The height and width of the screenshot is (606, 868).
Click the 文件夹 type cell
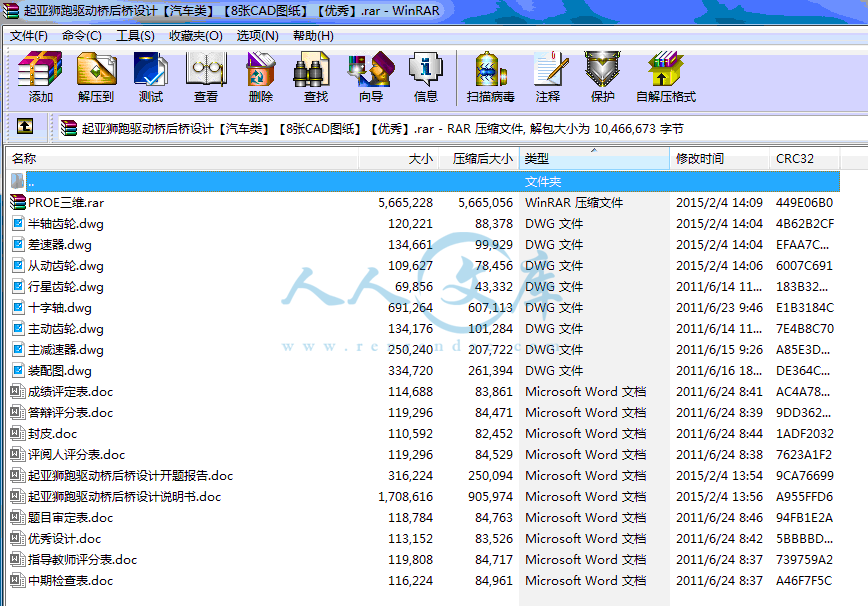point(543,182)
